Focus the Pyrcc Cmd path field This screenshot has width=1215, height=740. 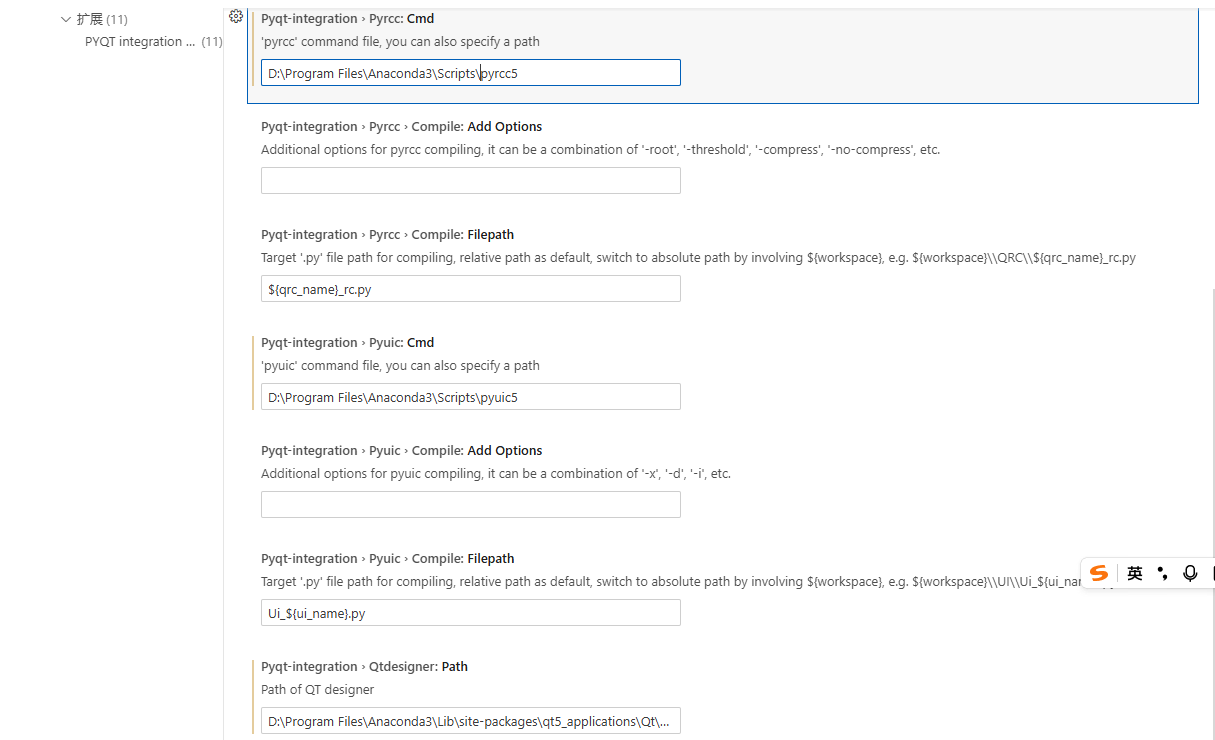[x=471, y=72]
